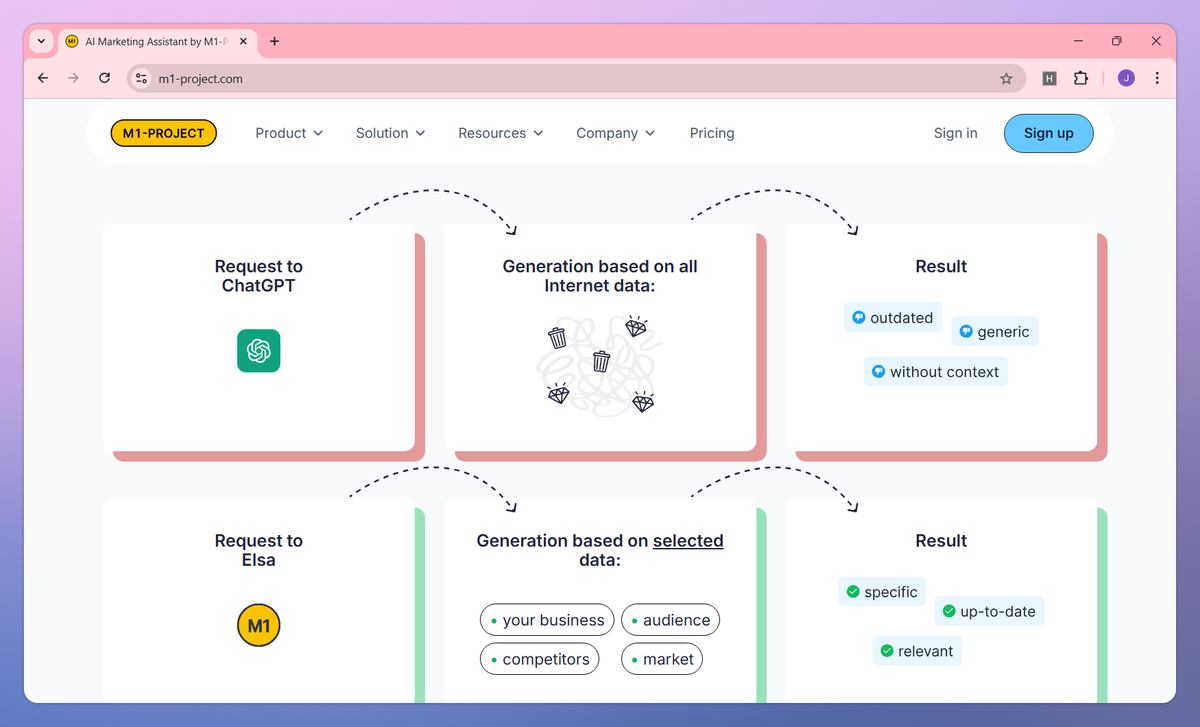
Task: Expand the Company menu
Action: [616, 133]
